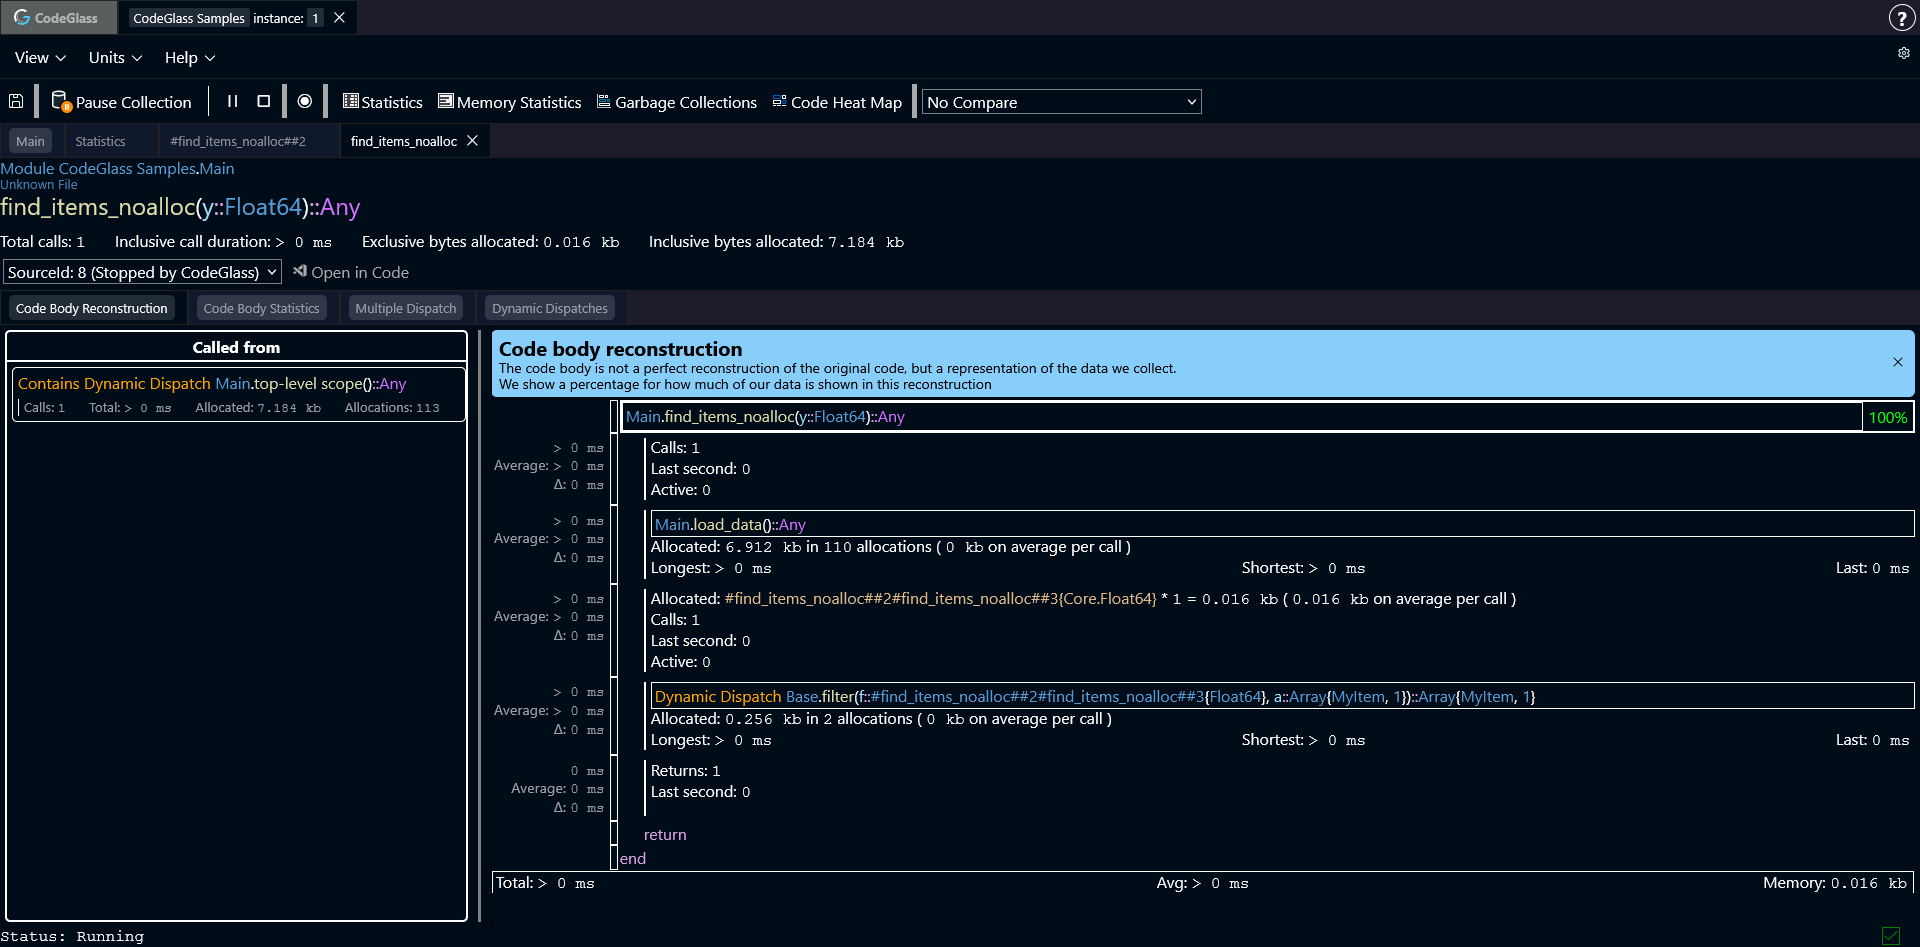Open the settings gear below the help icon

click(x=1904, y=54)
